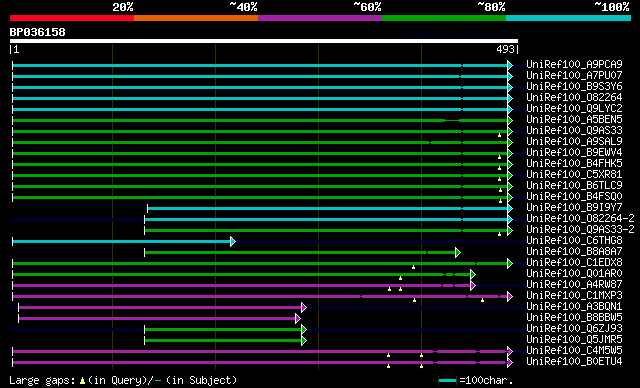
Task: Click the arrowhead of the UniRef100_B8BBW5 alignment
Action: tap(298, 319)
